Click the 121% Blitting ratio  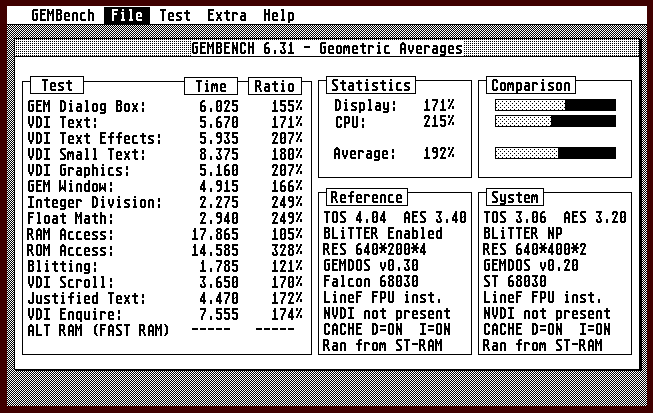pos(287,266)
